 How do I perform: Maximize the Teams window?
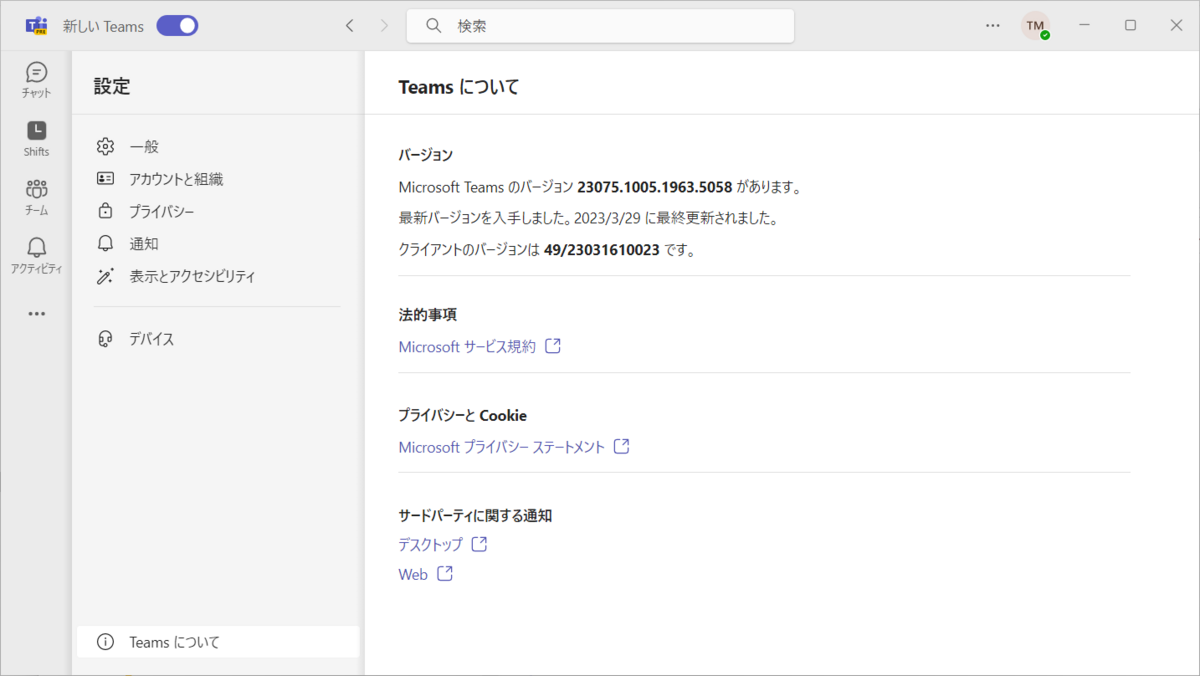pyautogui.click(x=1130, y=26)
